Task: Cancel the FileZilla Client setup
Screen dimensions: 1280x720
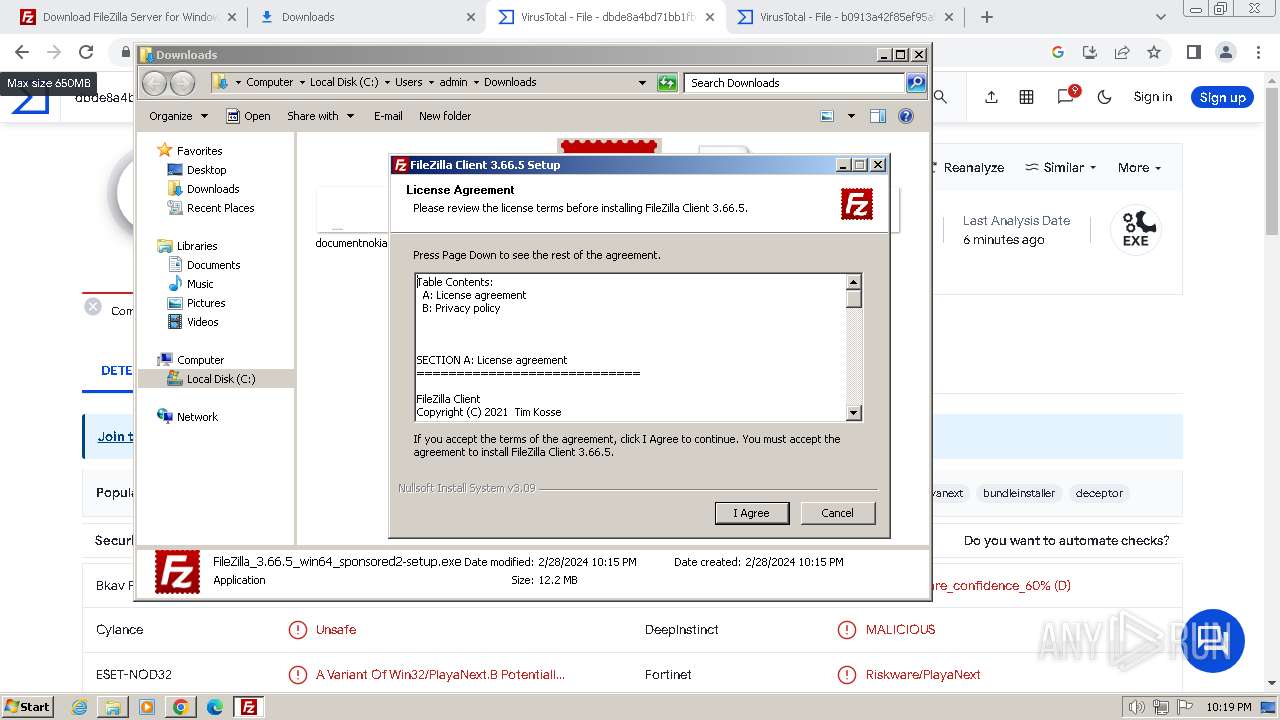Action: pyautogui.click(x=837, y=513)
